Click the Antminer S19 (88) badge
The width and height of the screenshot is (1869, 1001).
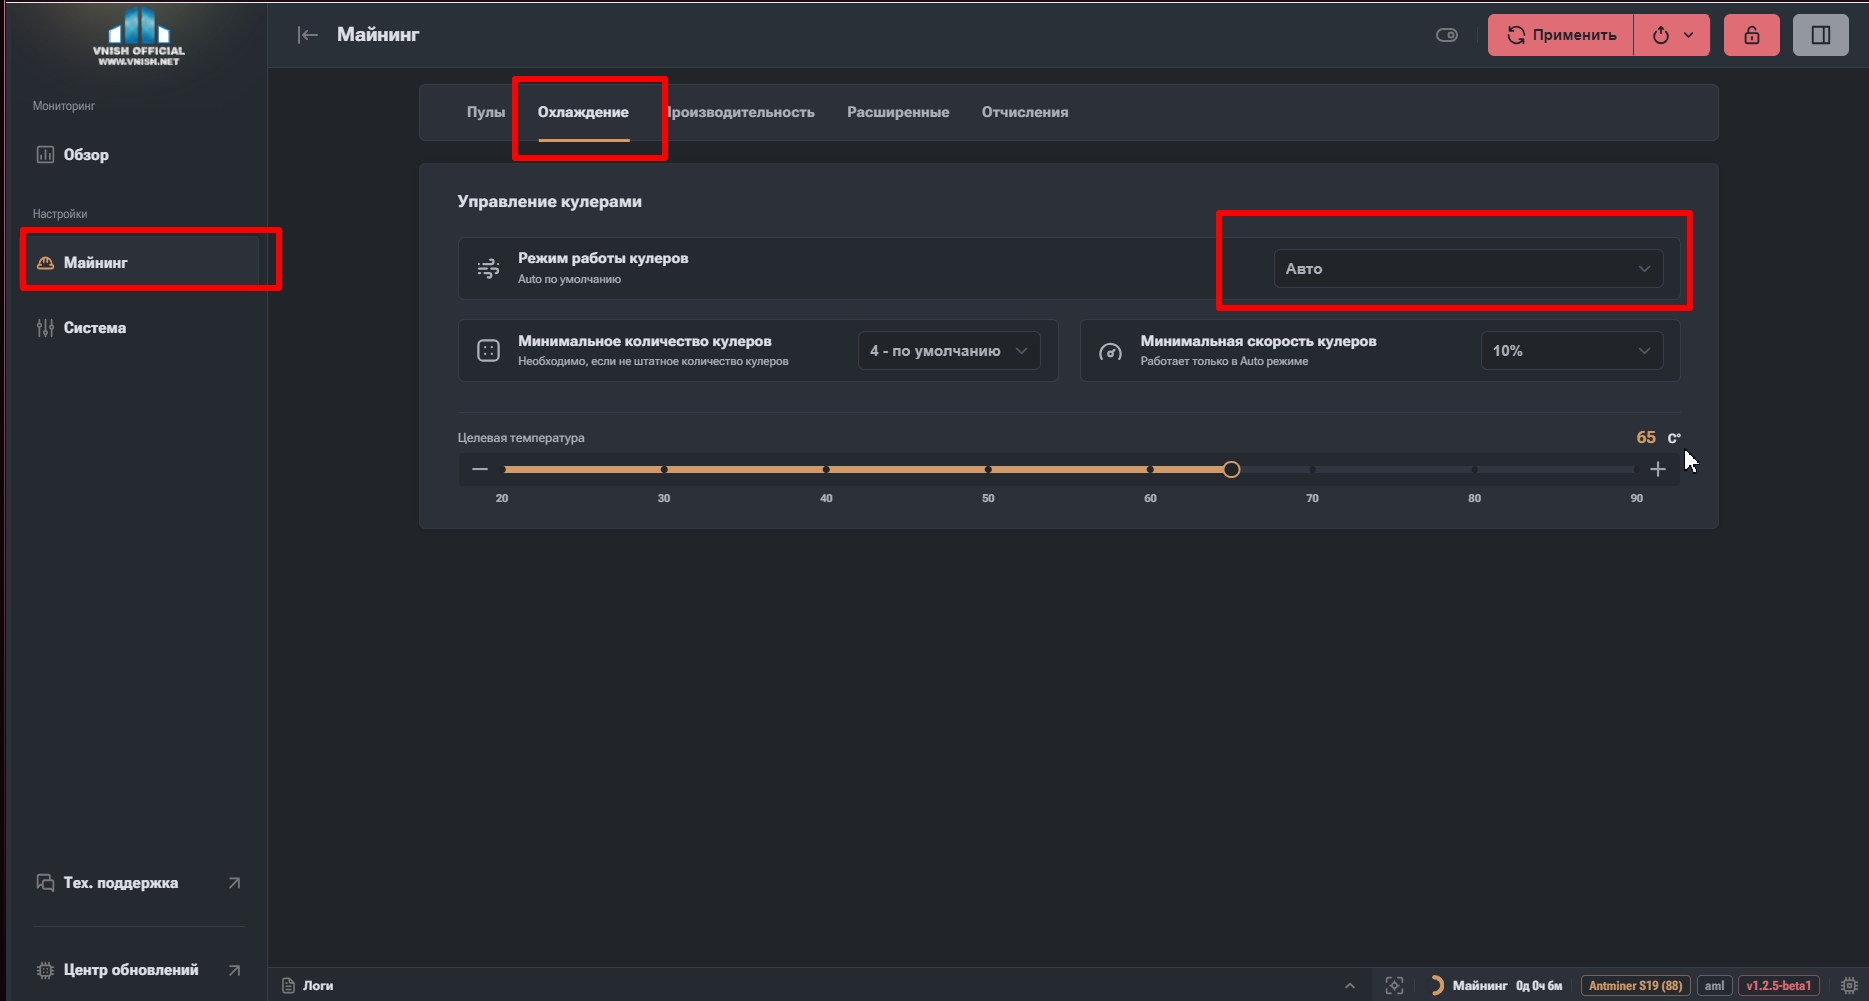coord(1635,986)
